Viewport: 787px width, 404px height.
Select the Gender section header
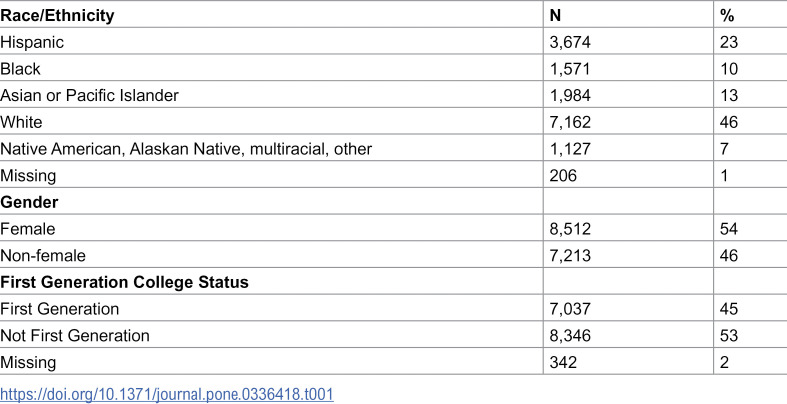29,202
